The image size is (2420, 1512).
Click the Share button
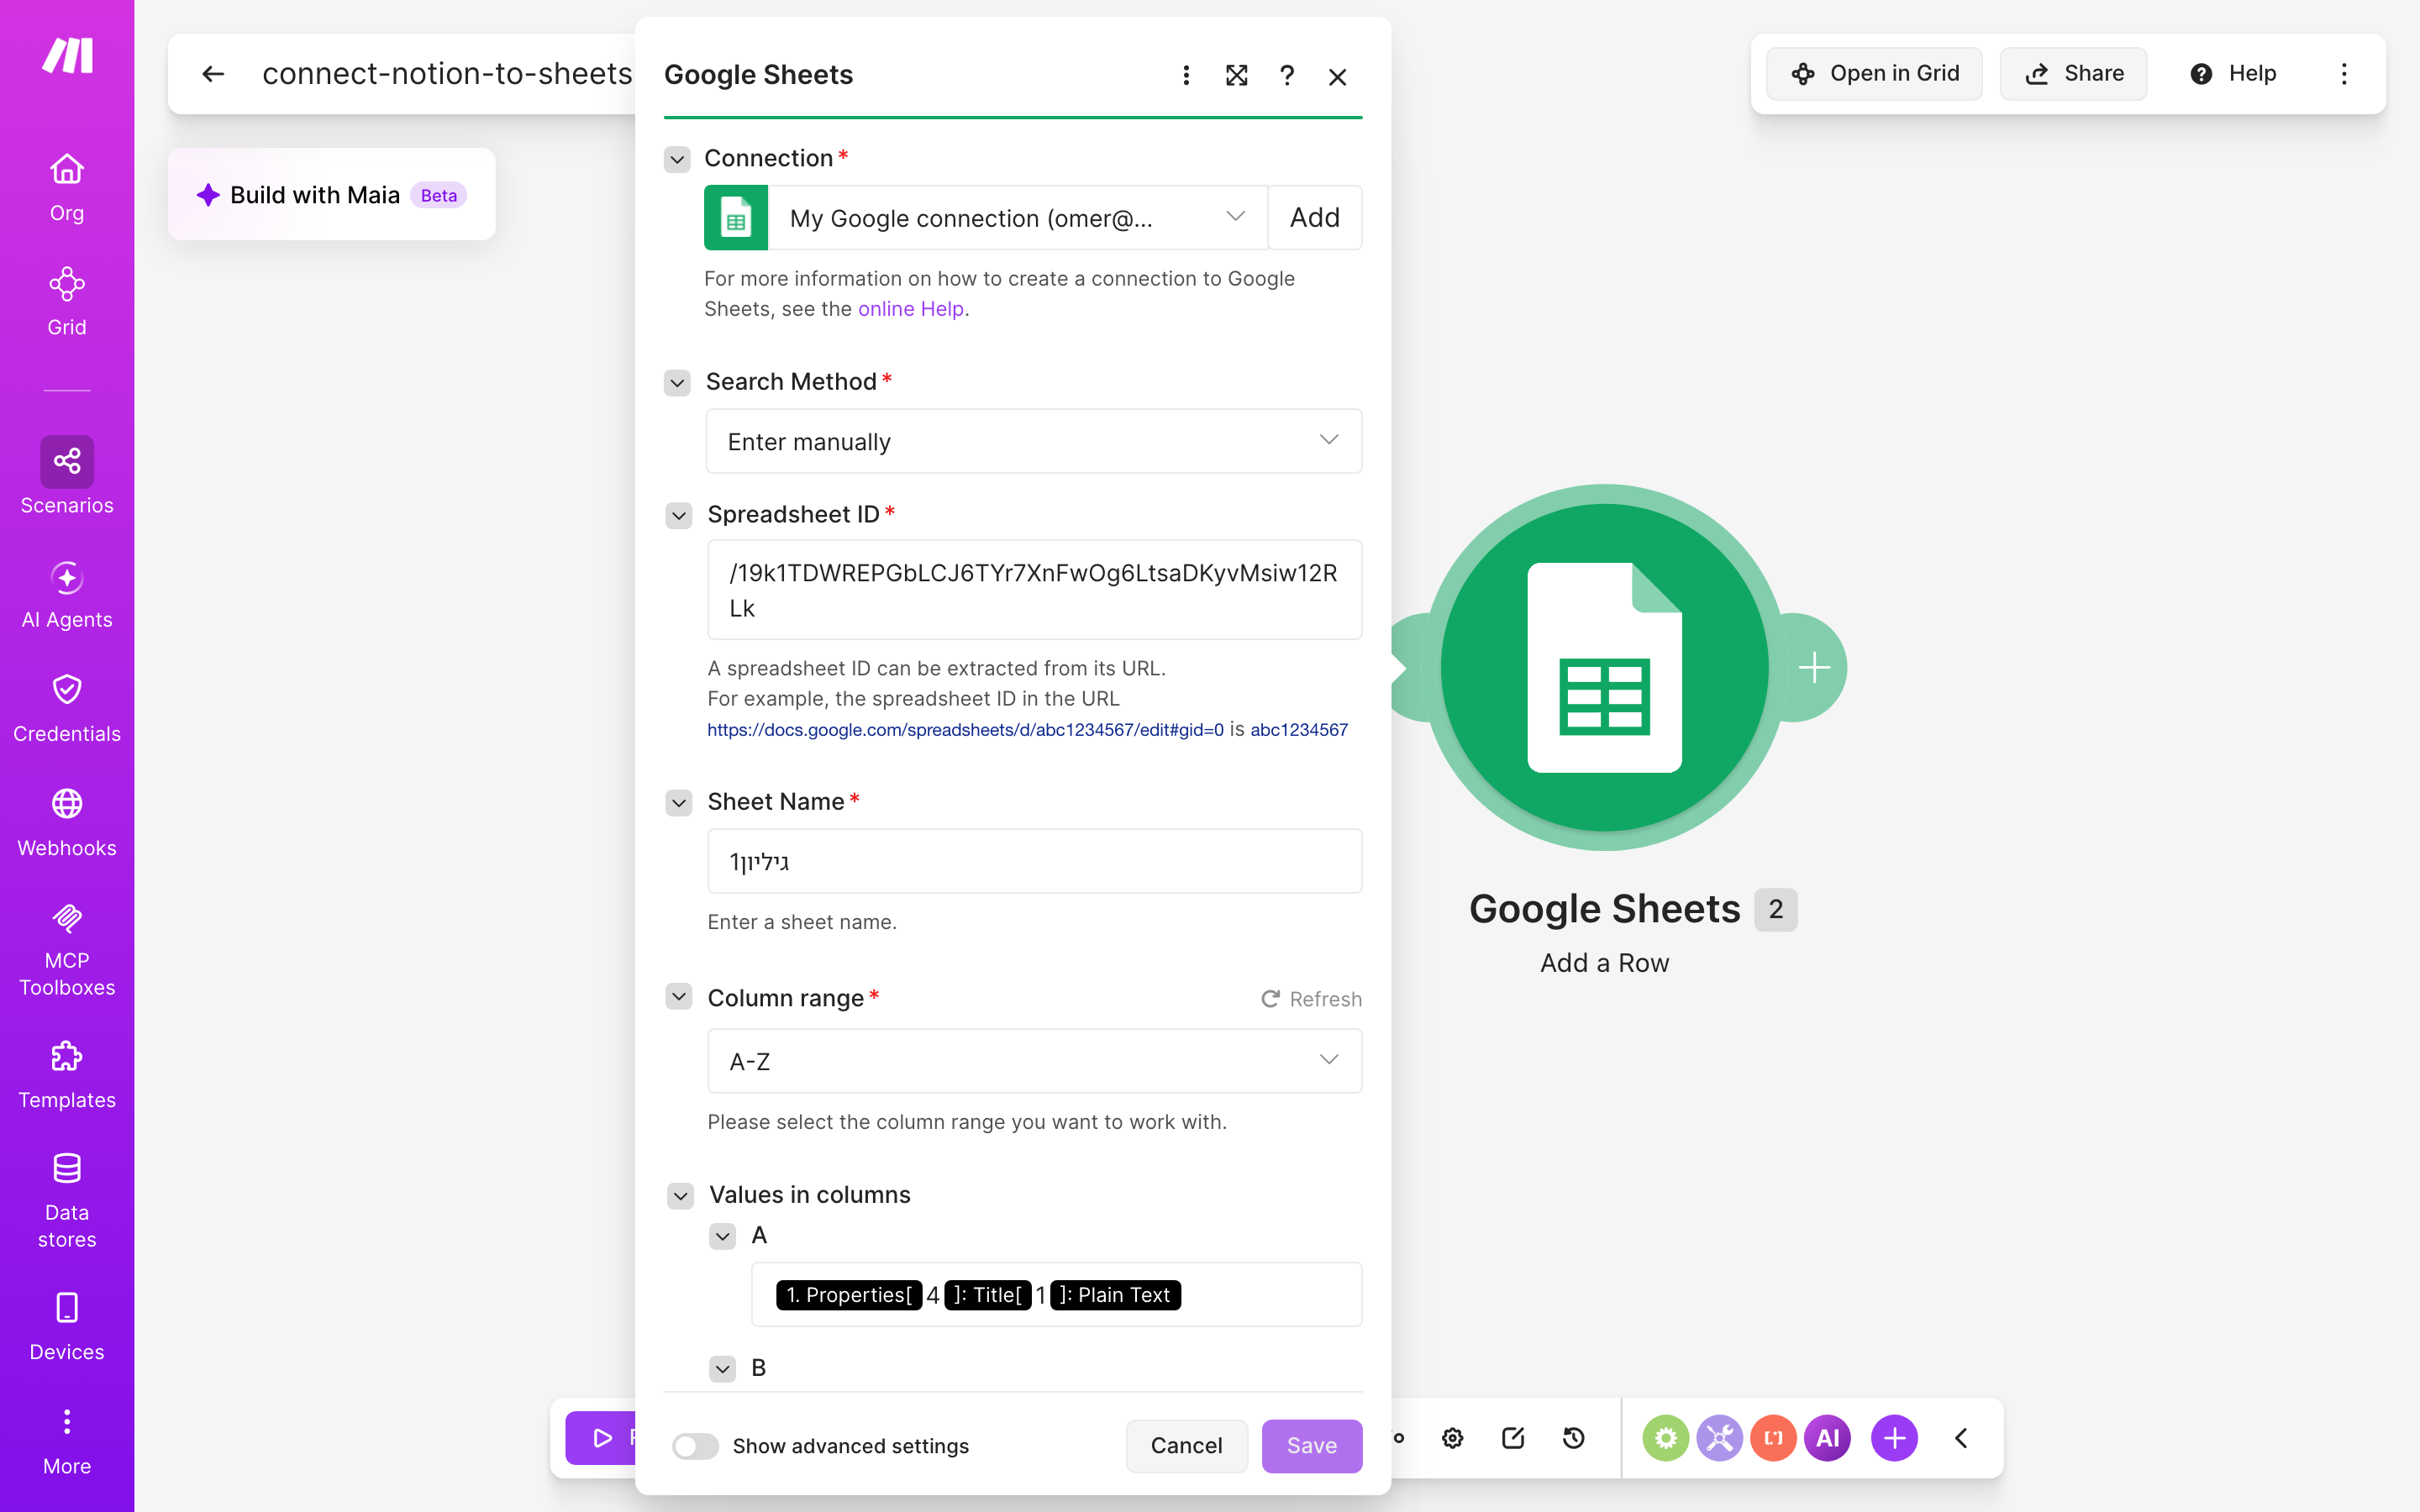tap(2073, 73)
